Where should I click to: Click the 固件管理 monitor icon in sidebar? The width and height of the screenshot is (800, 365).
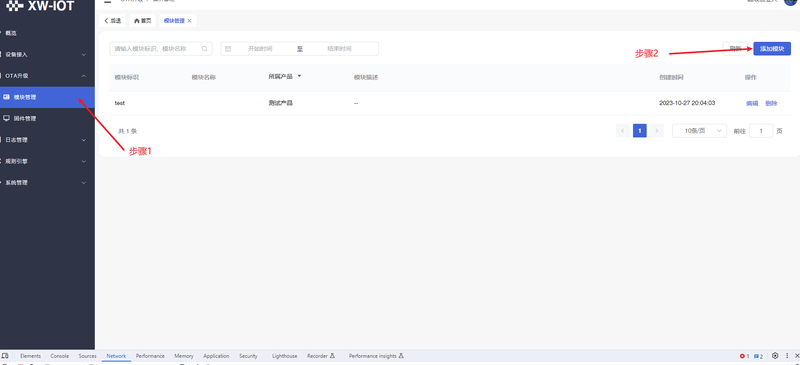pyautogui.click(x=7, y=118)
